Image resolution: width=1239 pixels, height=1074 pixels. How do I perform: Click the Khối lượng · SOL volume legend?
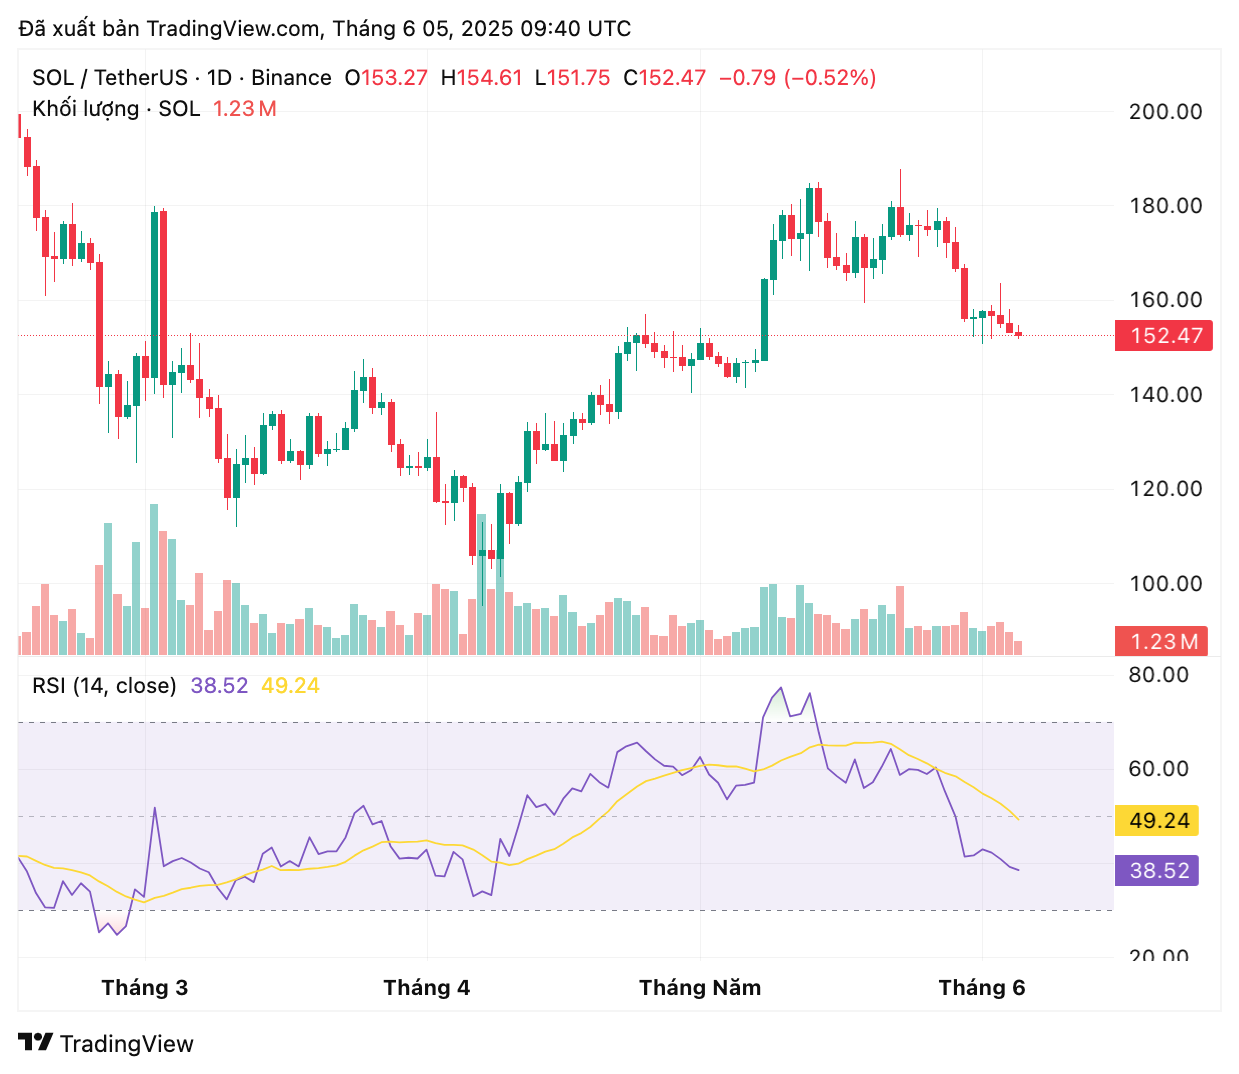116,109
